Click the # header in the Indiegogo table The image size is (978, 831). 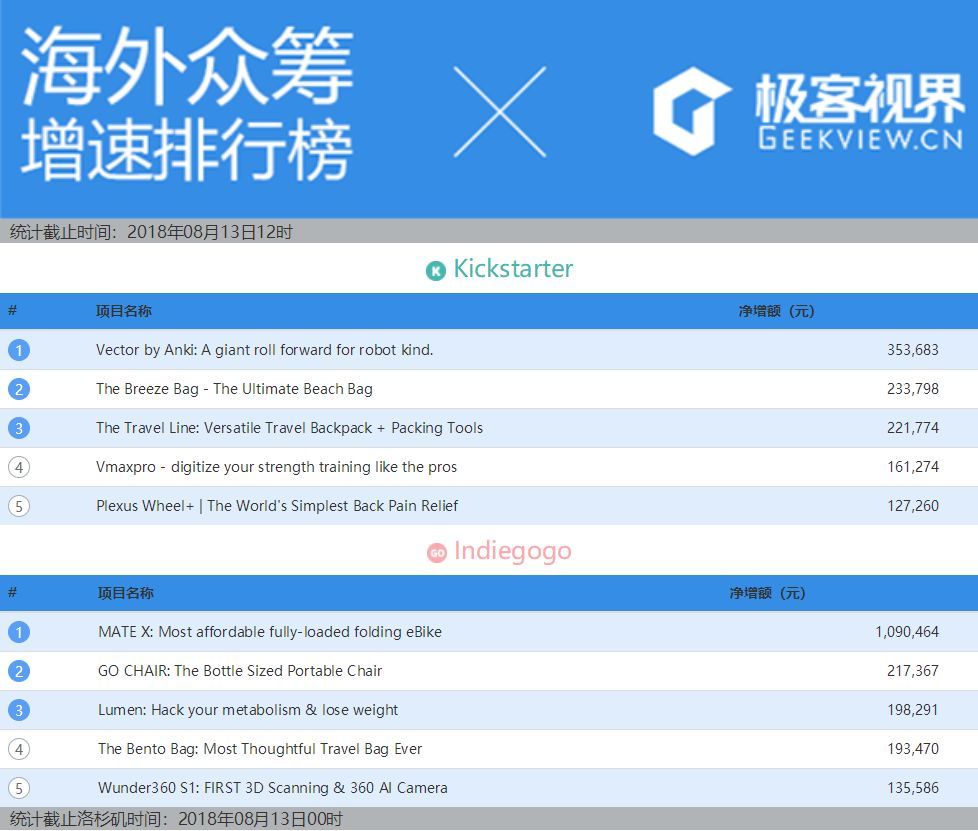coord(12,592)
